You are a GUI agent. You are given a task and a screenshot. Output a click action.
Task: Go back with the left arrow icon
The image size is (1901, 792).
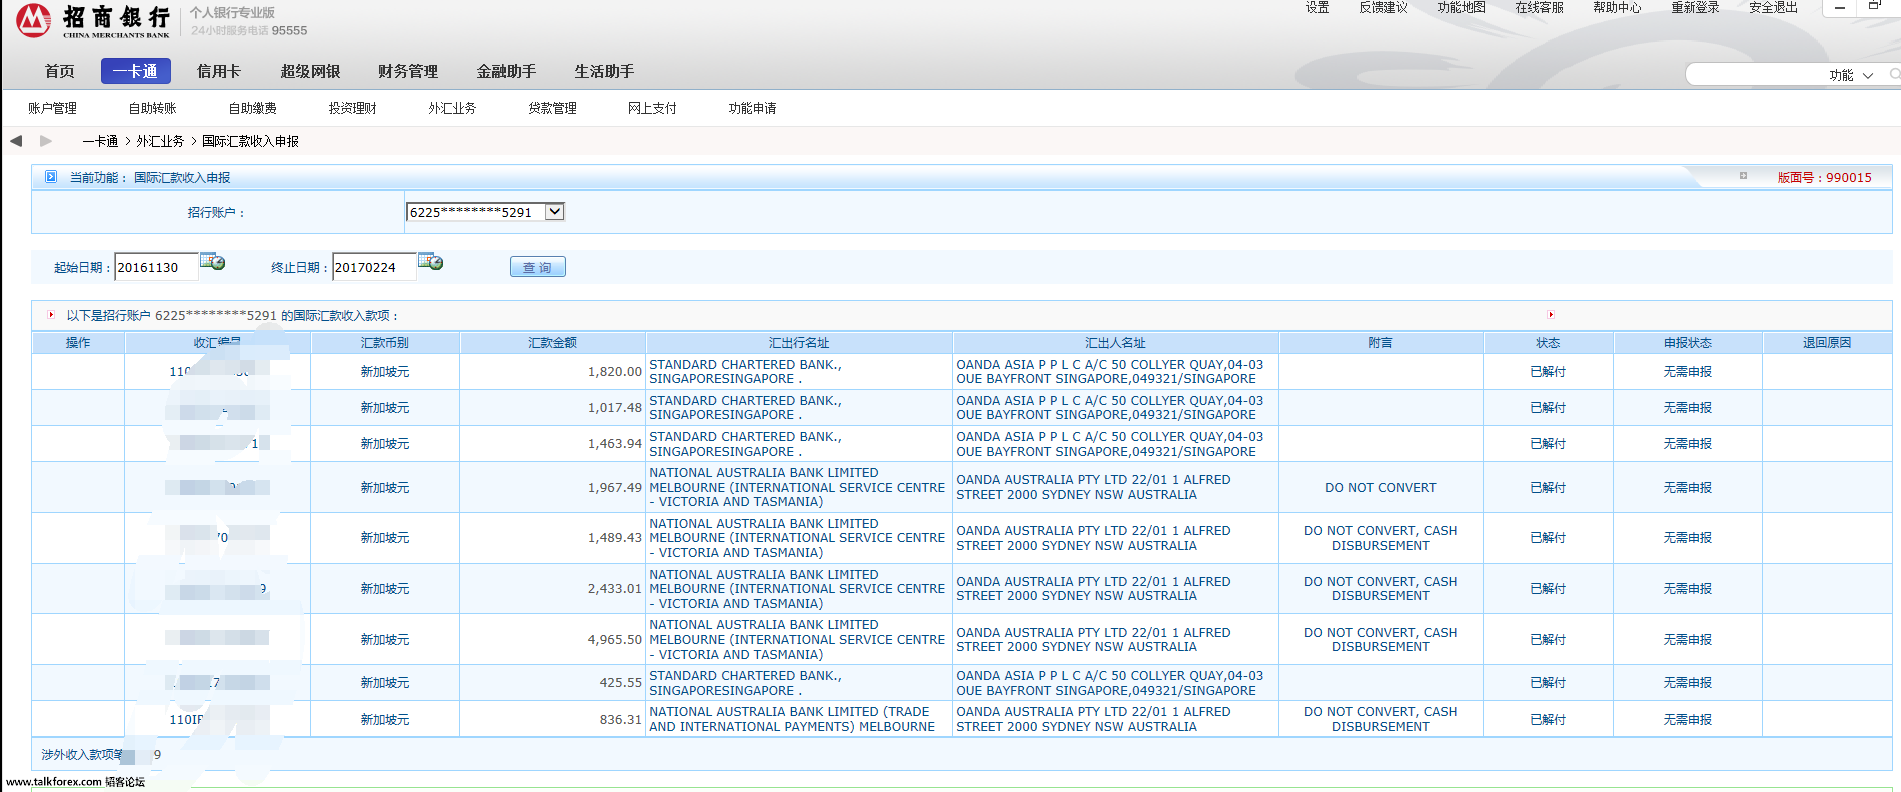pos(16,141)
